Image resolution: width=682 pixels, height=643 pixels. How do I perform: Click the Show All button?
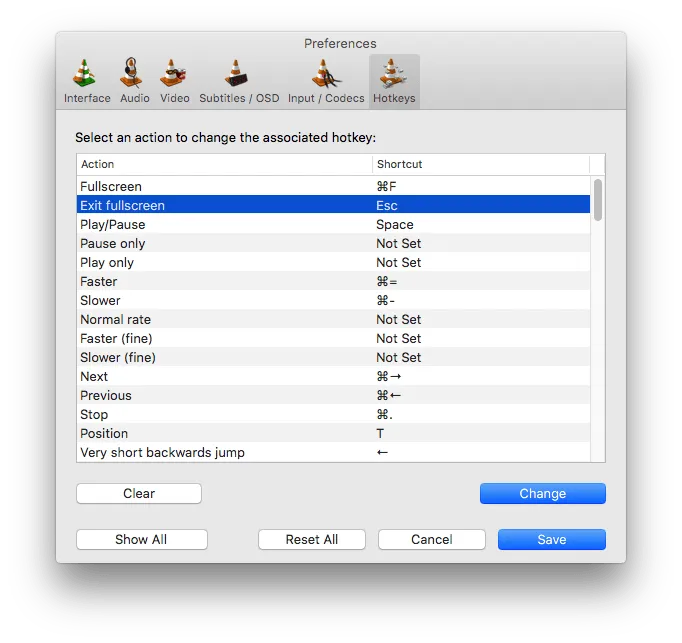(141, 539)
